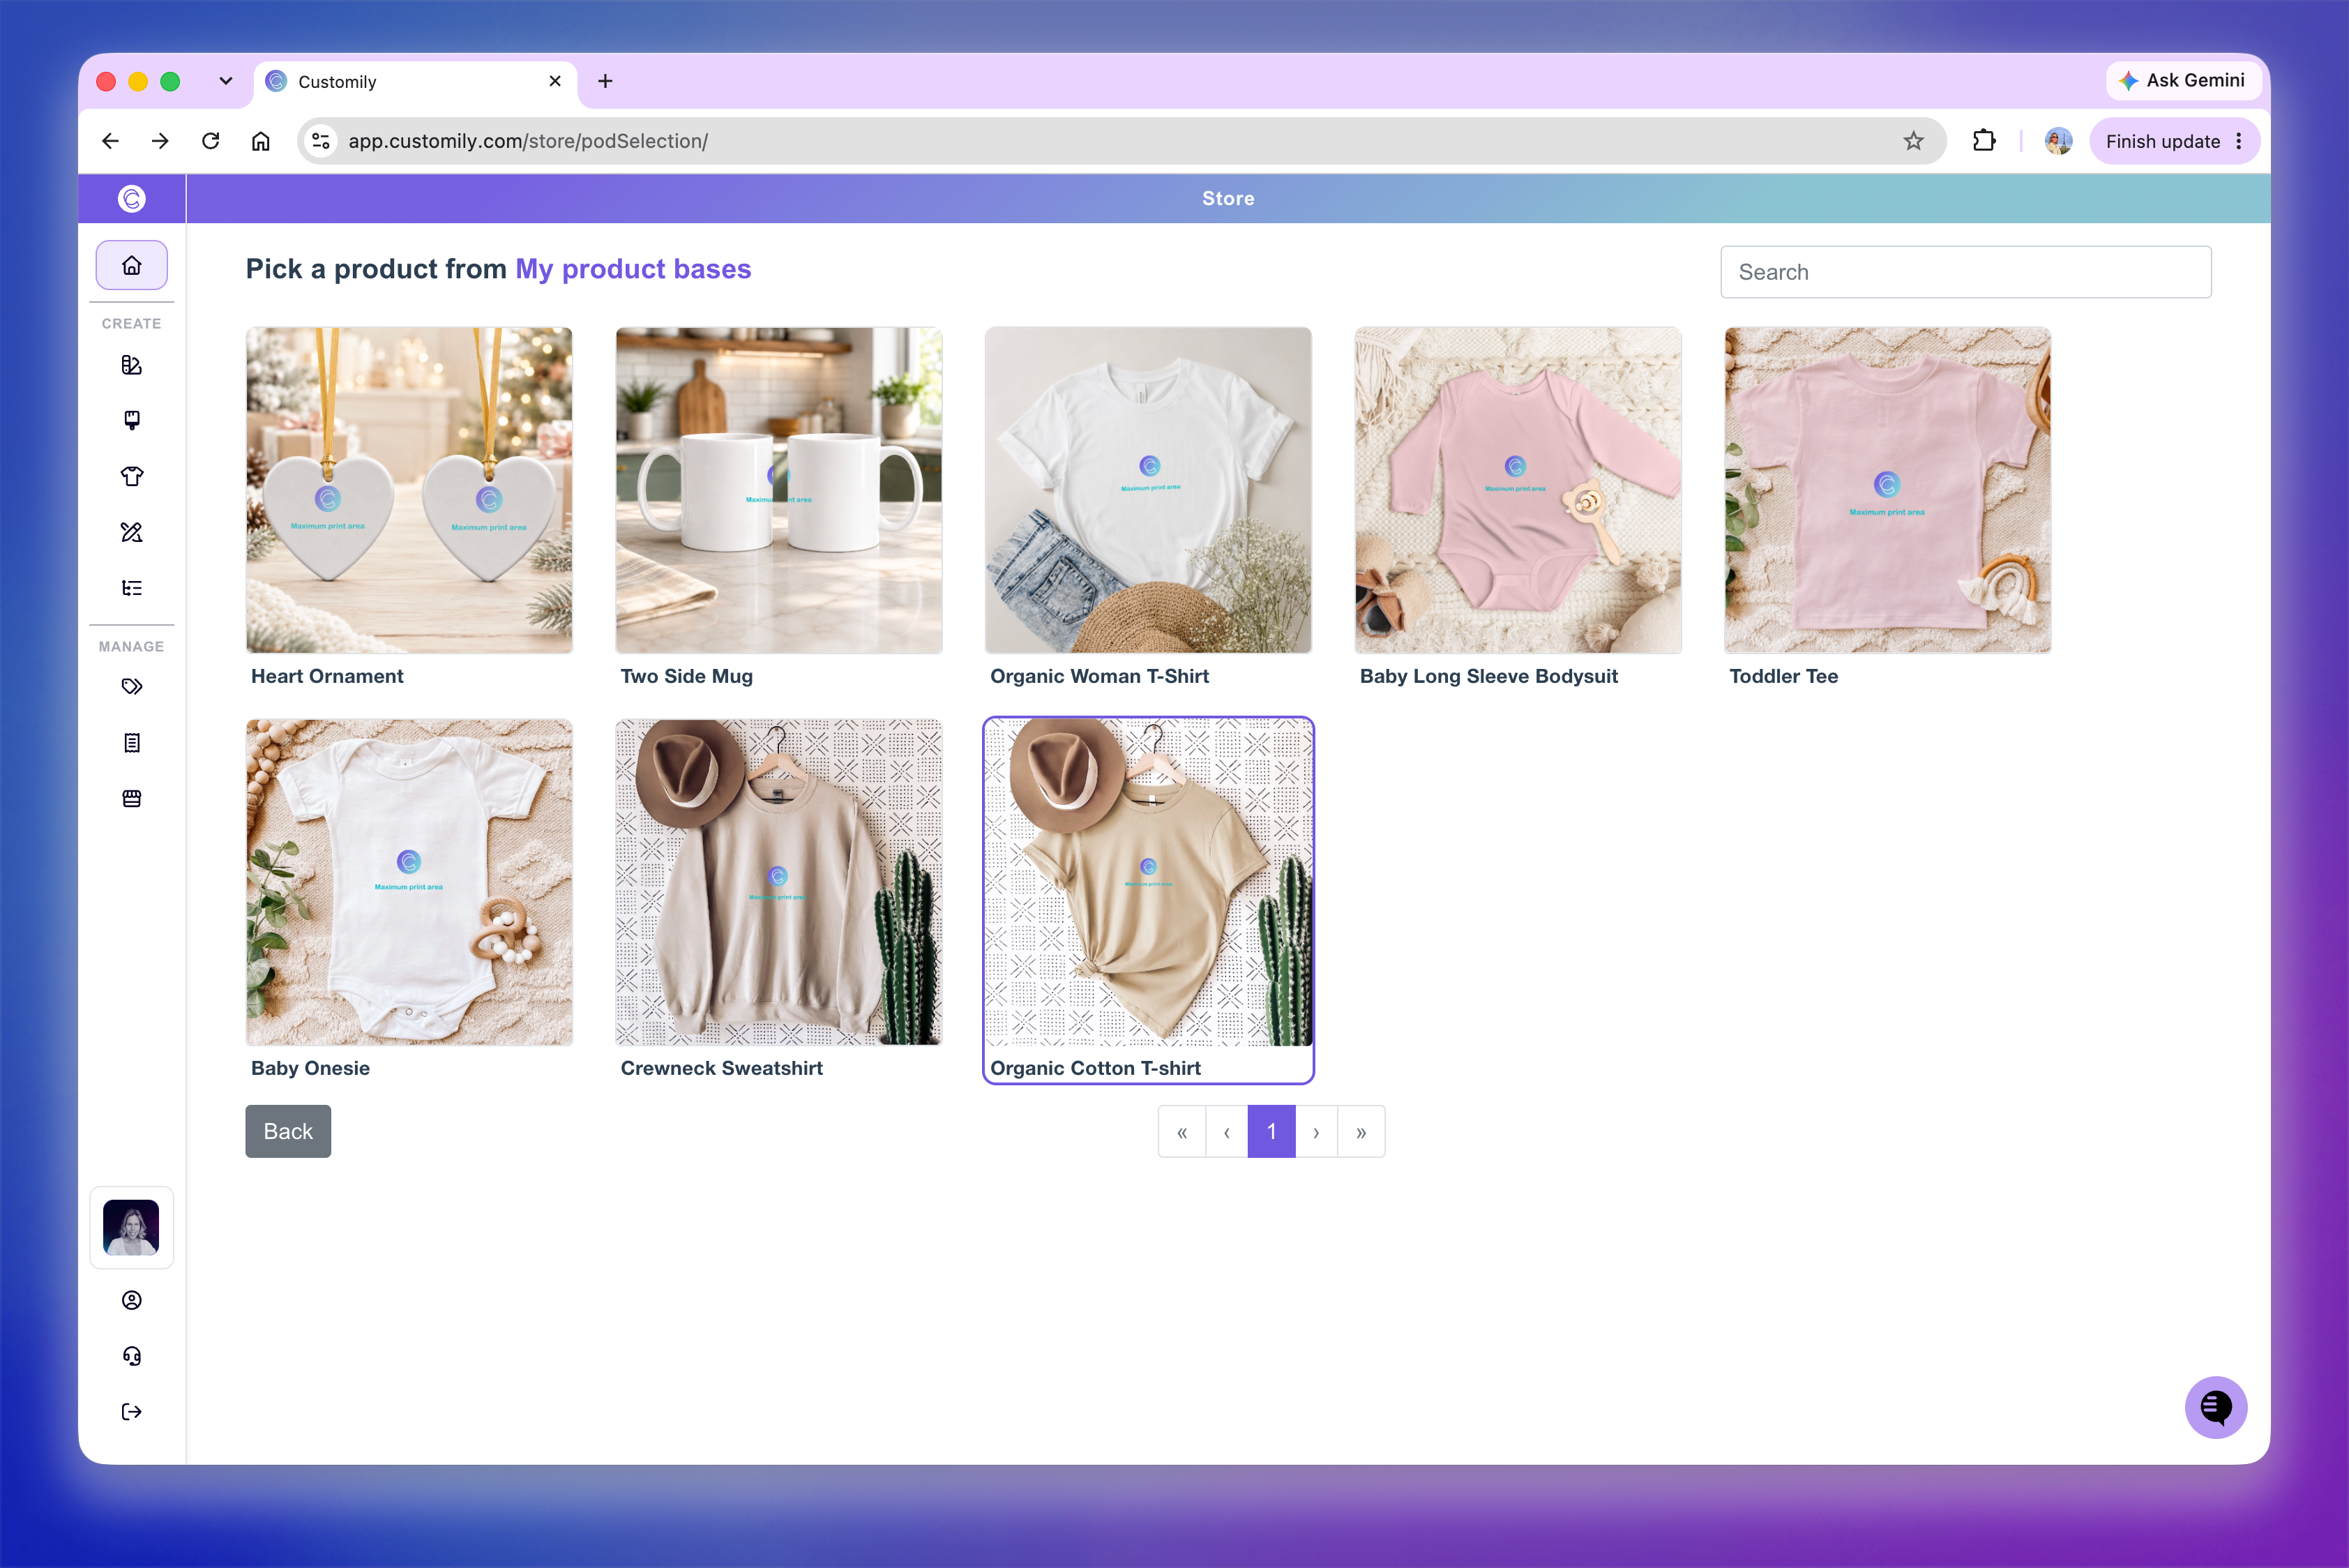The image size is (2349, 1568).
Task: Bookmark page with the star icon
Action: pyautogui.click(x=1913, y=141)
